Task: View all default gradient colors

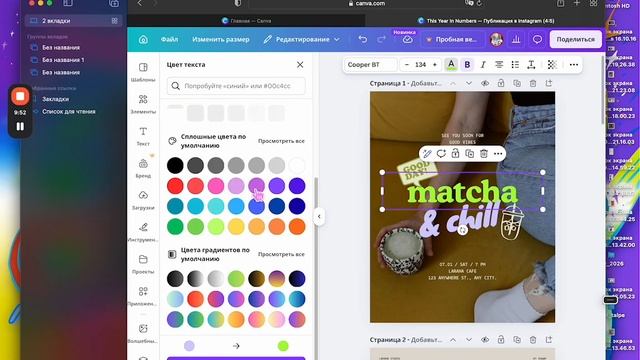Action: coord(281,254)
